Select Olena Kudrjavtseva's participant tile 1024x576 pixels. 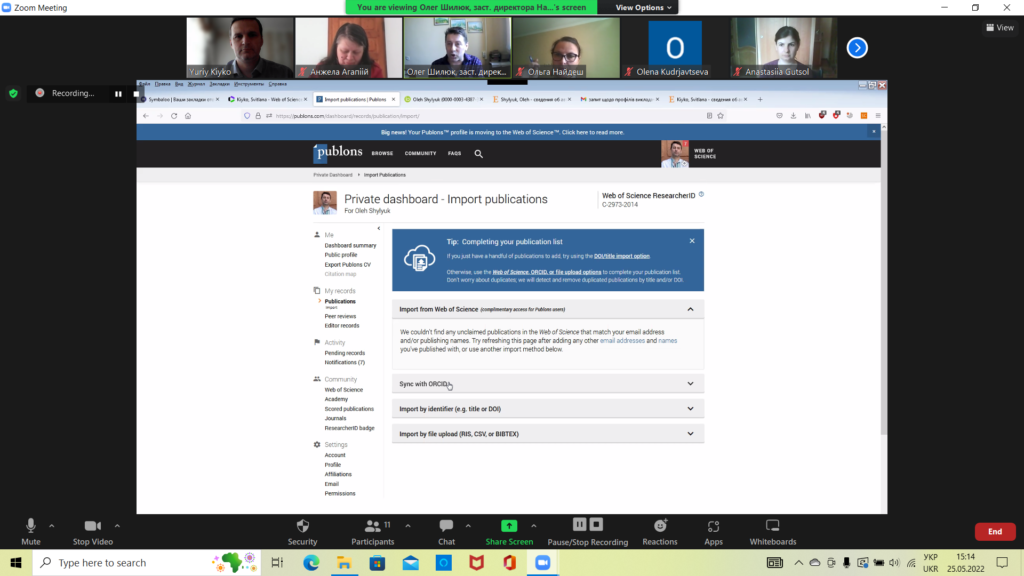click(675, 48)
